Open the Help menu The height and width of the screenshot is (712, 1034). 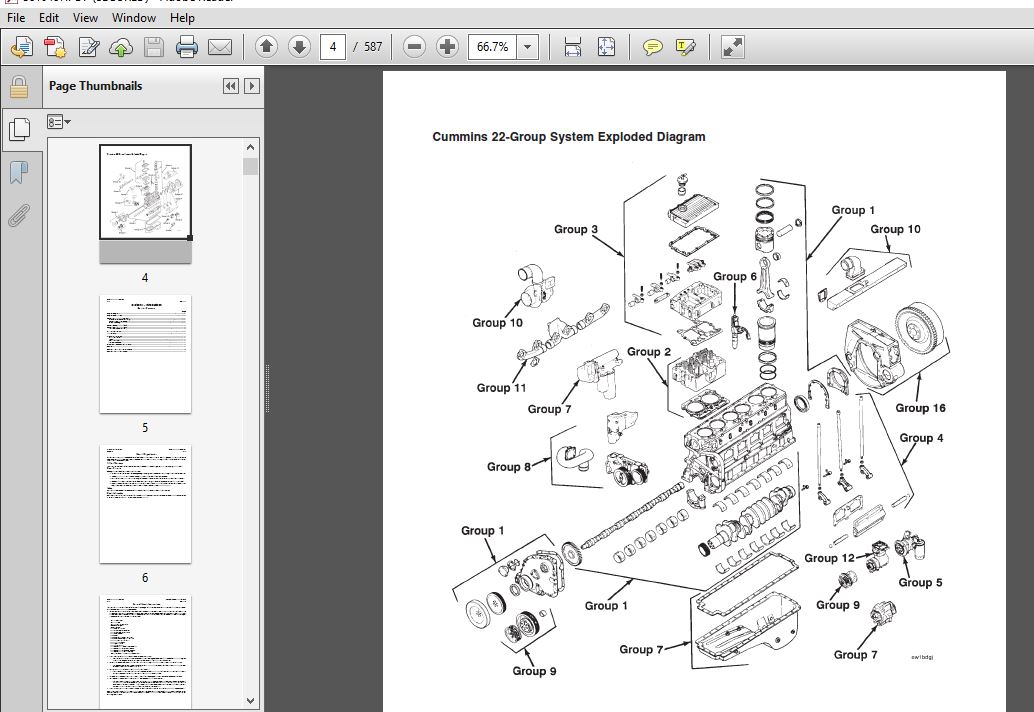pyautogui.click(x=182, y=18)
